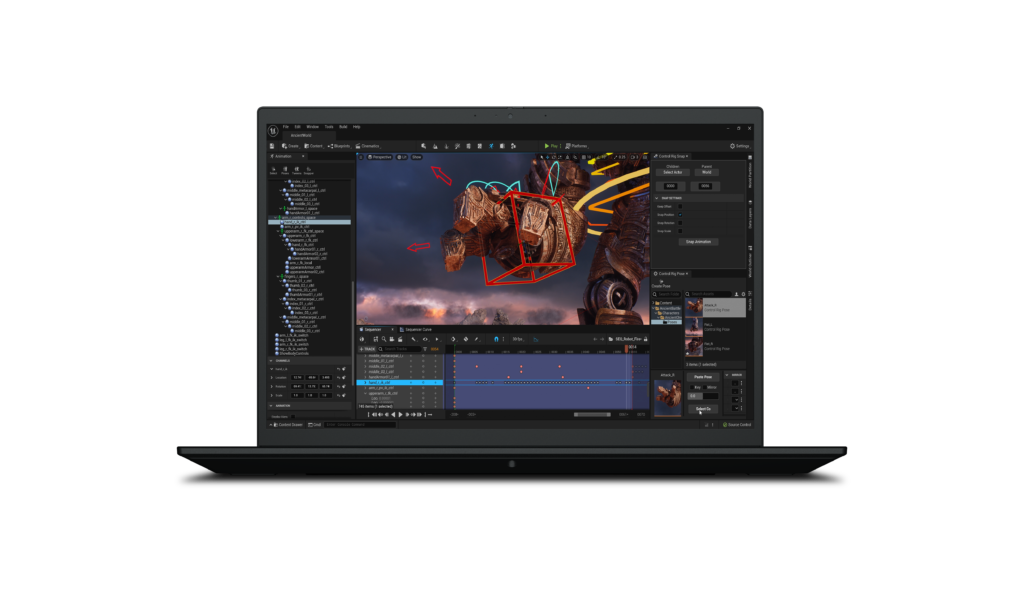This screenshot has height=614, width=1024.
Task: Open the Perspective viewport dropdown
Action: pyautogui.click(x=380, y=157)
